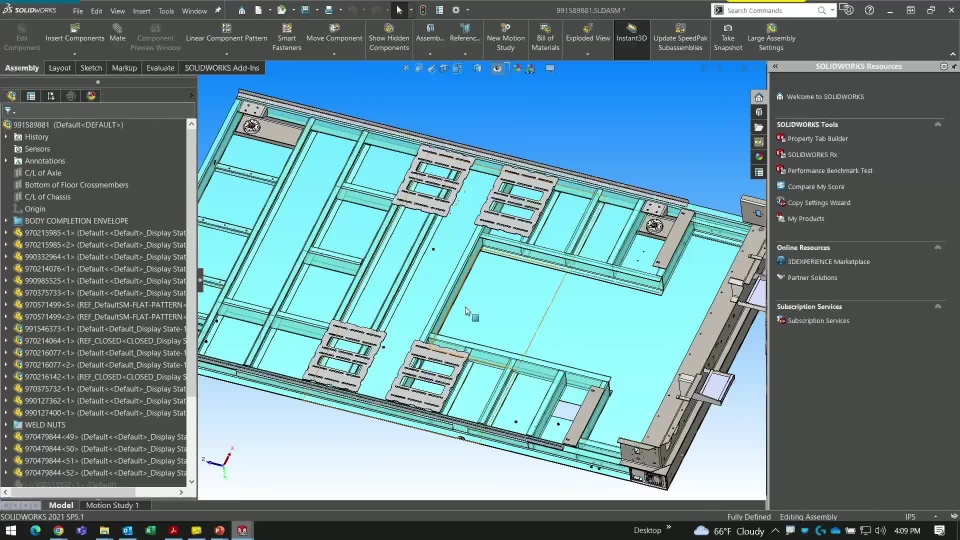Screen dimensions: 960x540
Task: Open Property Tab Builder link
Action: coord(817,139)
